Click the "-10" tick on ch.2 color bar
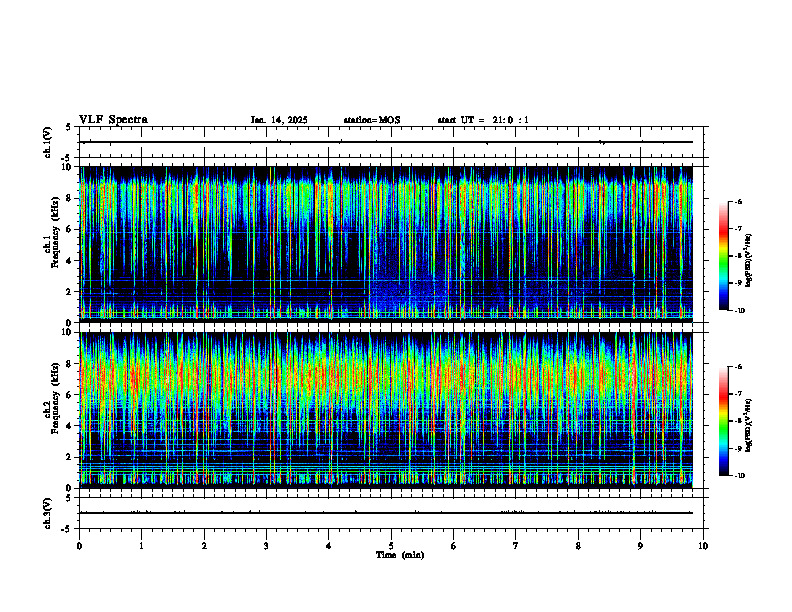The image size is (792, 612). (x=739, y=476)
